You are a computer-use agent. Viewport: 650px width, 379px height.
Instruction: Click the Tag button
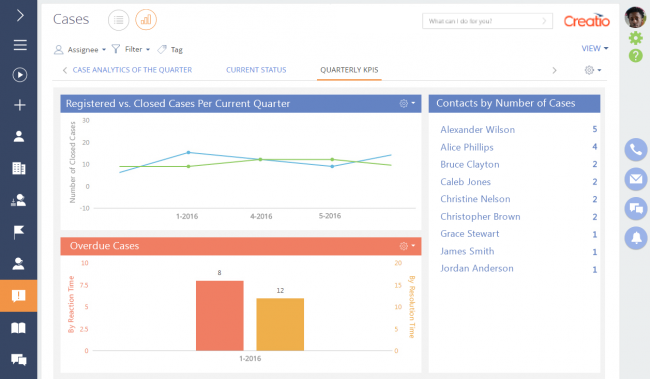170,50
